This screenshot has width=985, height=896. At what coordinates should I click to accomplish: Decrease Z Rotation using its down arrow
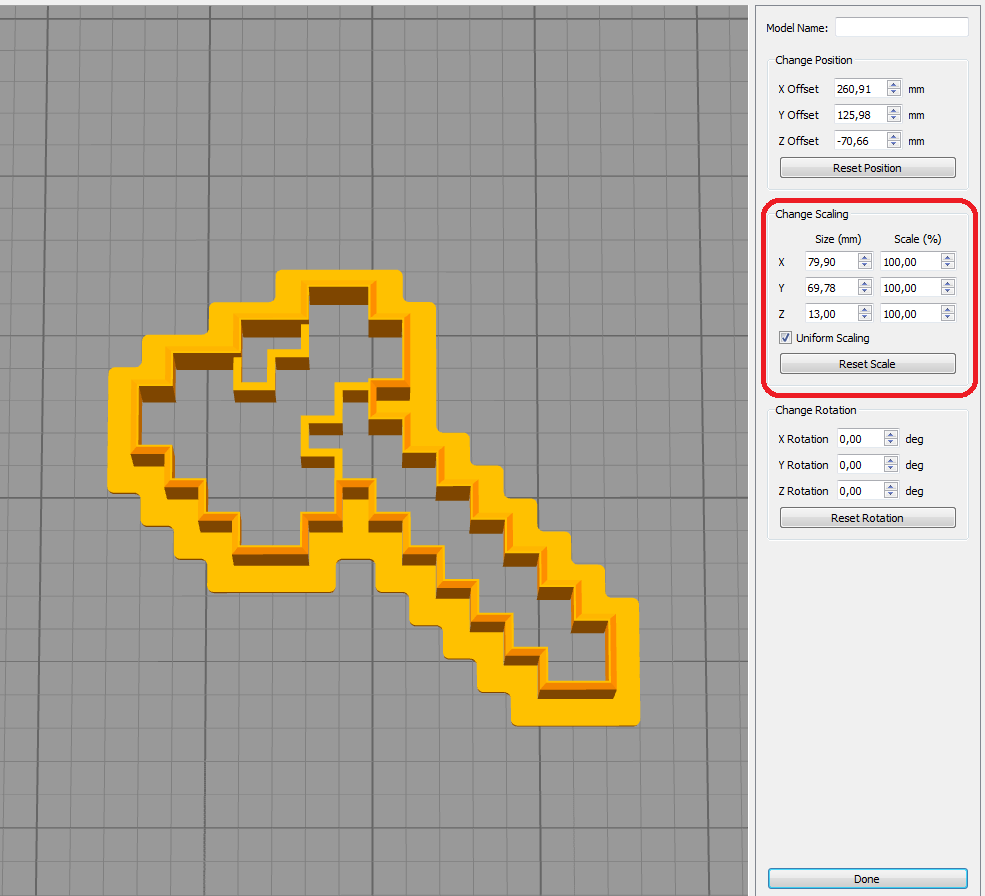pos(890,494)
